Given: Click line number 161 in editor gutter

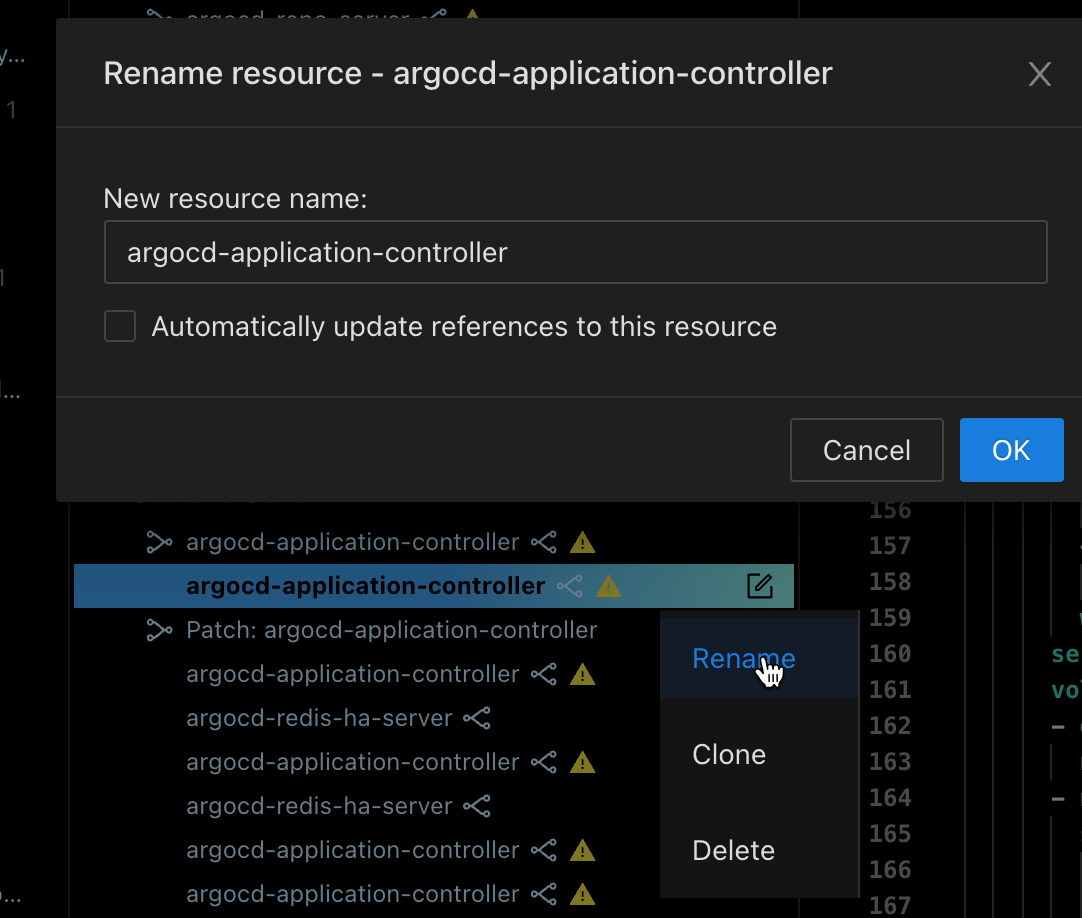Looking at the screenshot, I should [x=890, y=690].
